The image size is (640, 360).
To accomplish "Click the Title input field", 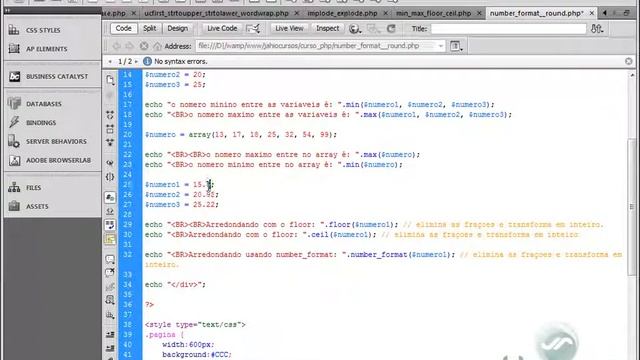I will click(x=509, y=29).
